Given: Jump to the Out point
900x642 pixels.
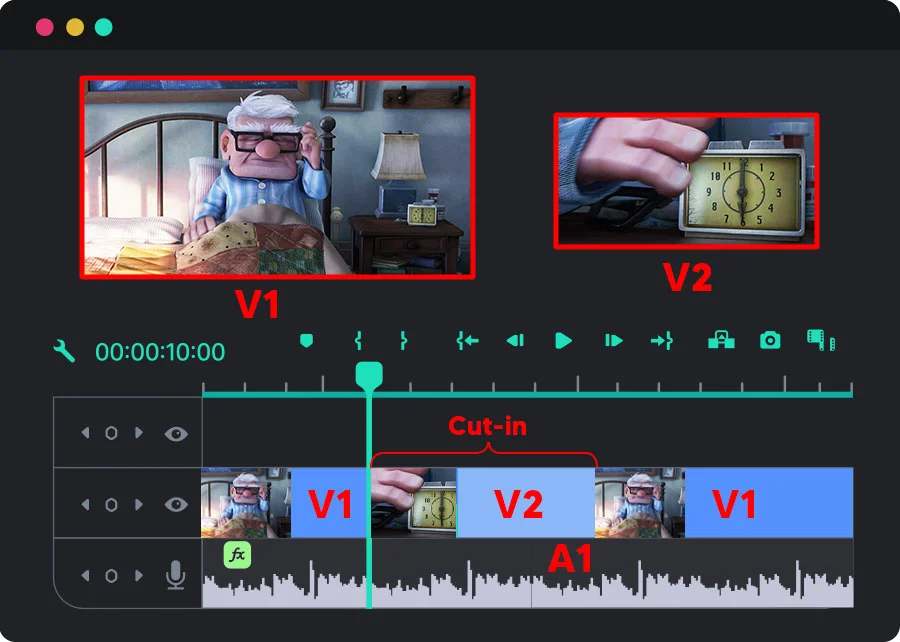Looking at the screenshot, I should (x=662, y=341).
